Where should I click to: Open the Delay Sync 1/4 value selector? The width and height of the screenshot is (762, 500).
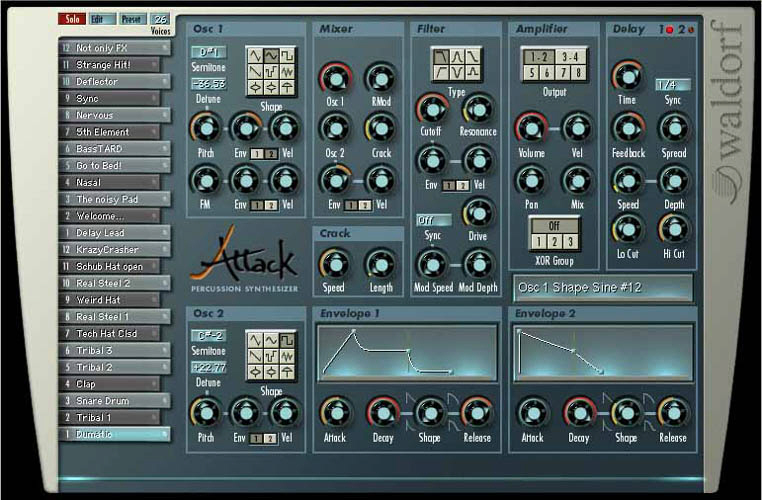pyautogui.click(x=673, y=85)
